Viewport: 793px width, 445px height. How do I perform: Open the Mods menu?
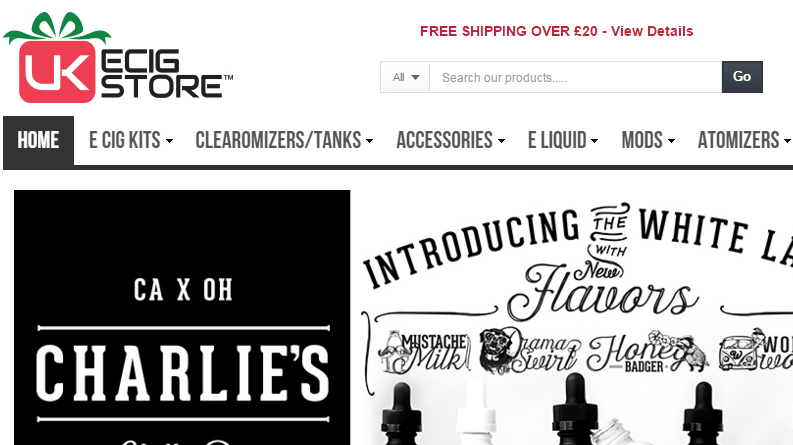(x=648, y=141)
